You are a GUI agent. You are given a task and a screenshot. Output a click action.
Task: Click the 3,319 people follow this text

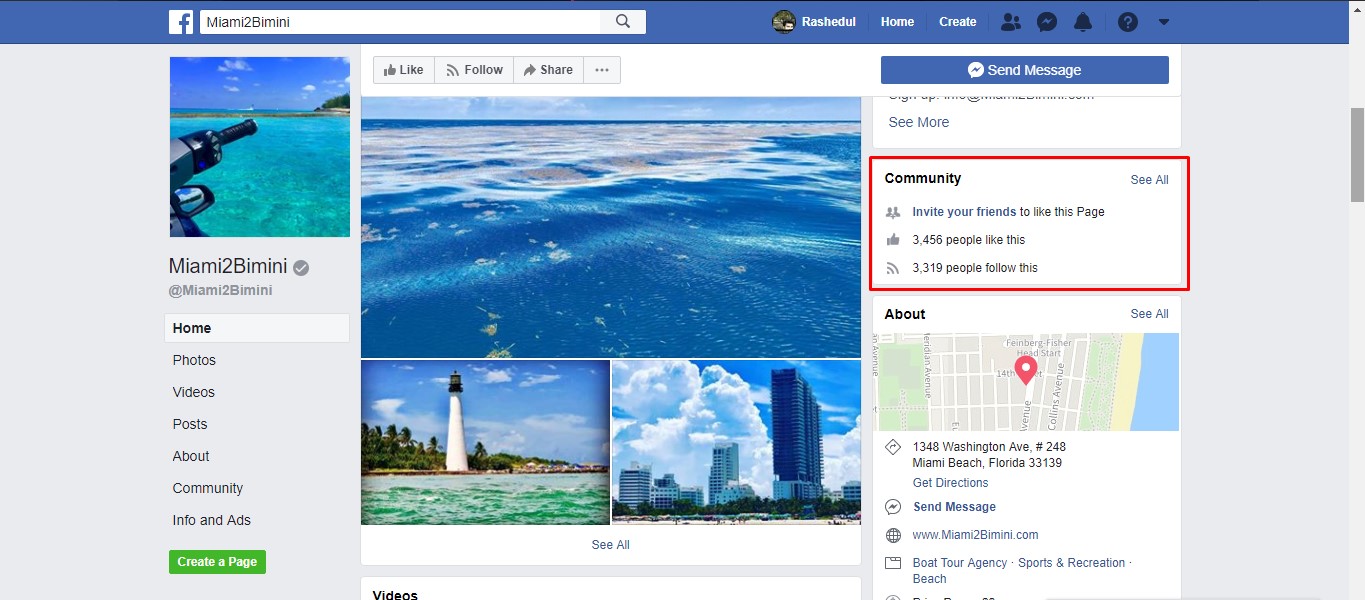(975, 268)
